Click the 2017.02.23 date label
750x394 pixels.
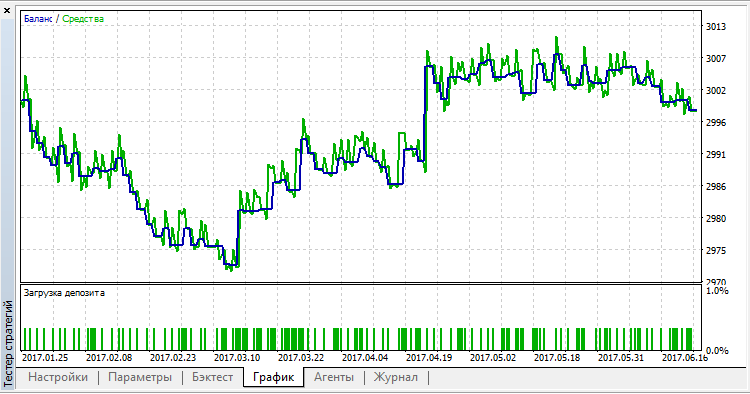(173, 358)
